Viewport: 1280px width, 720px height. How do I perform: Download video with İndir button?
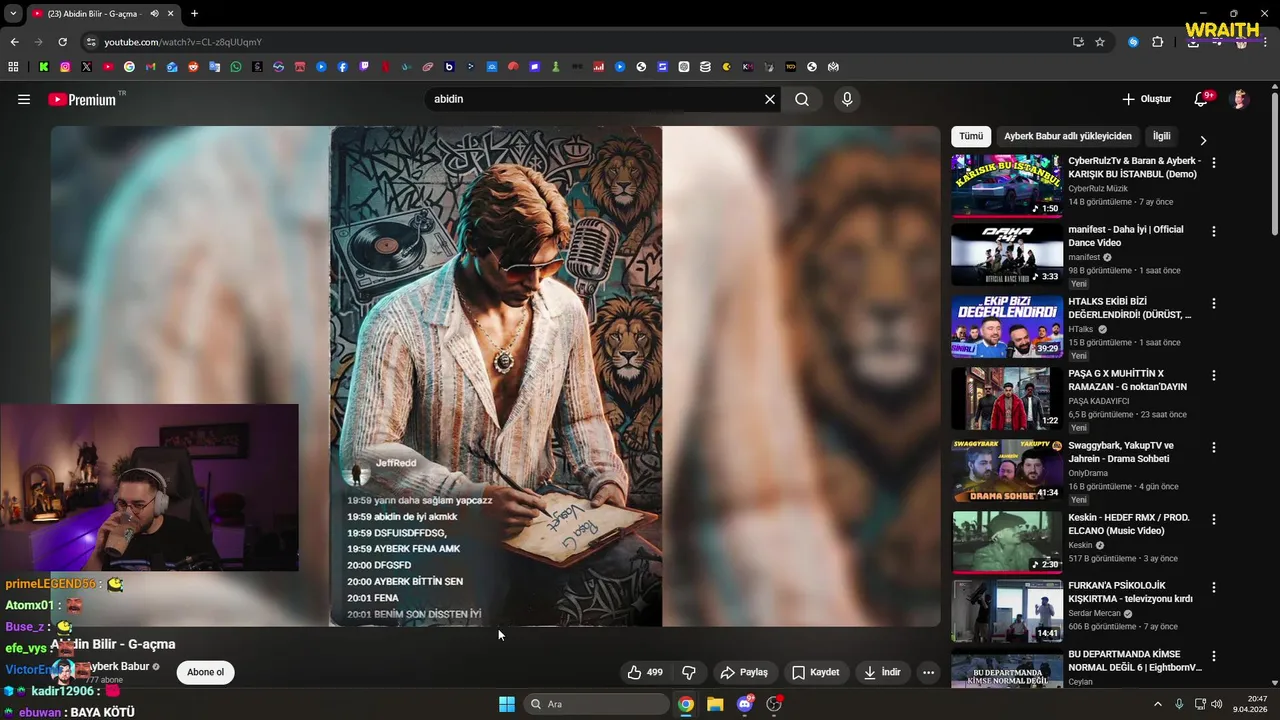click(x=881, y=672)
